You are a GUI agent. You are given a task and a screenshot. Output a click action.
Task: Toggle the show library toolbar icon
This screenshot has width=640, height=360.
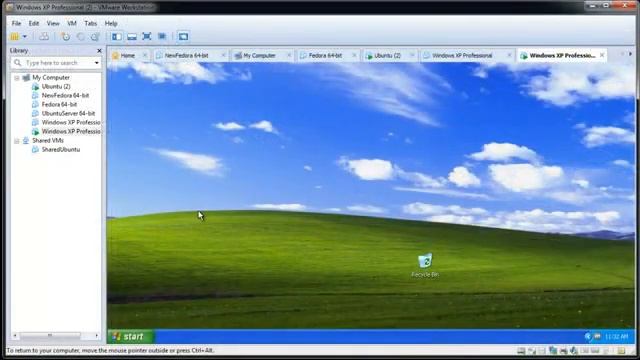click(x=117, y=37)
